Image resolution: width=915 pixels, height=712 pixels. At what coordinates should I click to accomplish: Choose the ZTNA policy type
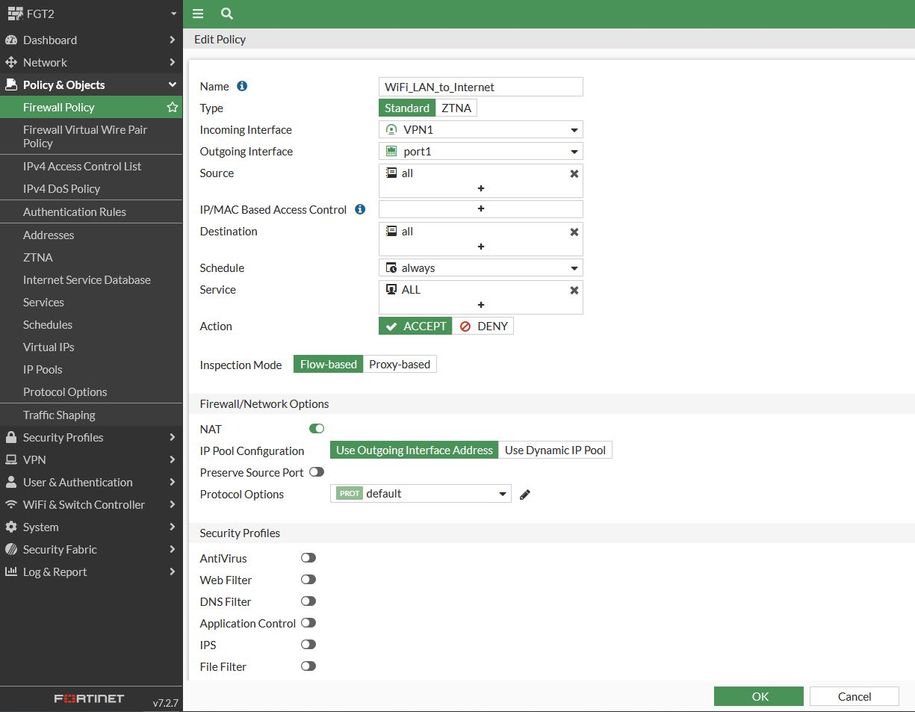pyautogui.click(x=456, y=108)
